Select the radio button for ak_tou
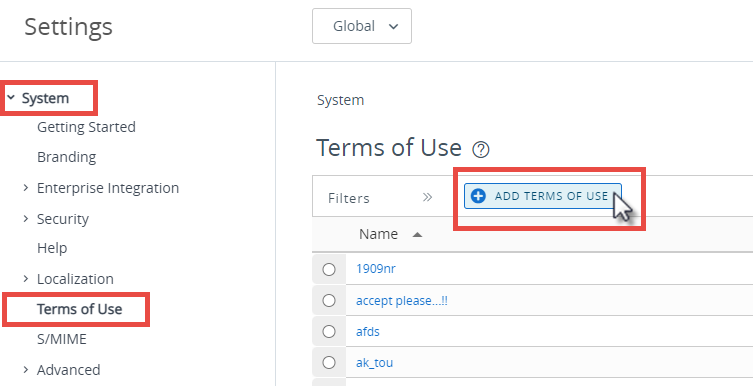Image resolution: width=753 pixels, height=386 pixels. click(x=329, y=362)
